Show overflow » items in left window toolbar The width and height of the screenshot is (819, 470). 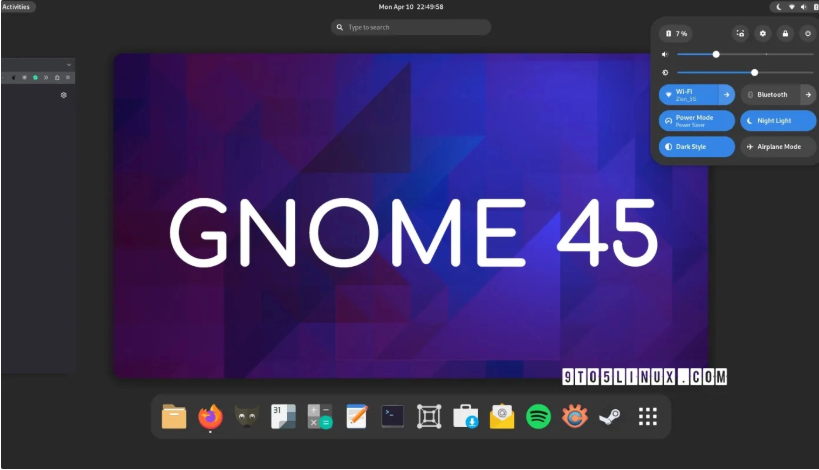[x=46, y=77]
